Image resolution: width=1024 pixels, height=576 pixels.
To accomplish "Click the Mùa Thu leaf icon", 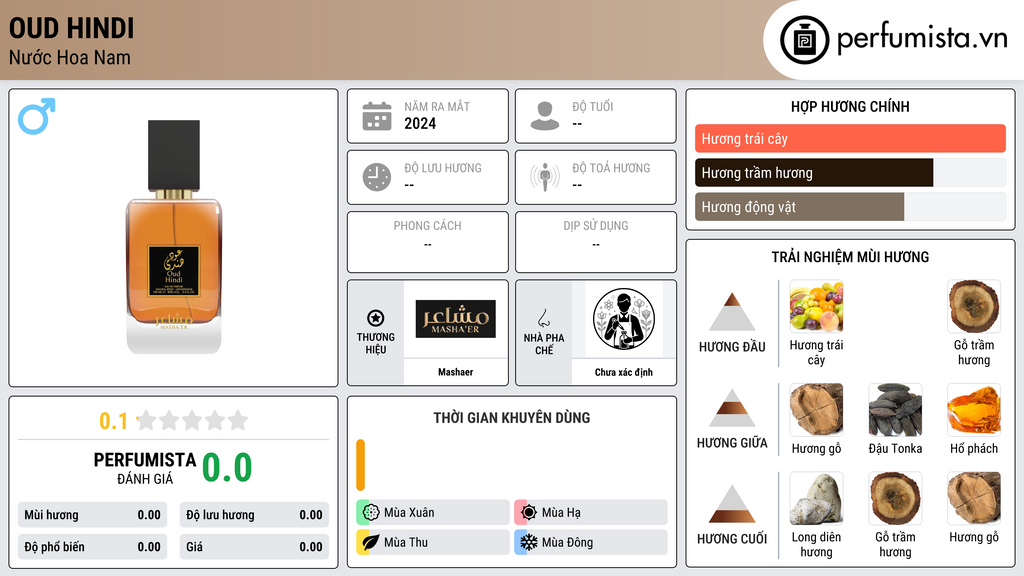I will pos(371,542).
